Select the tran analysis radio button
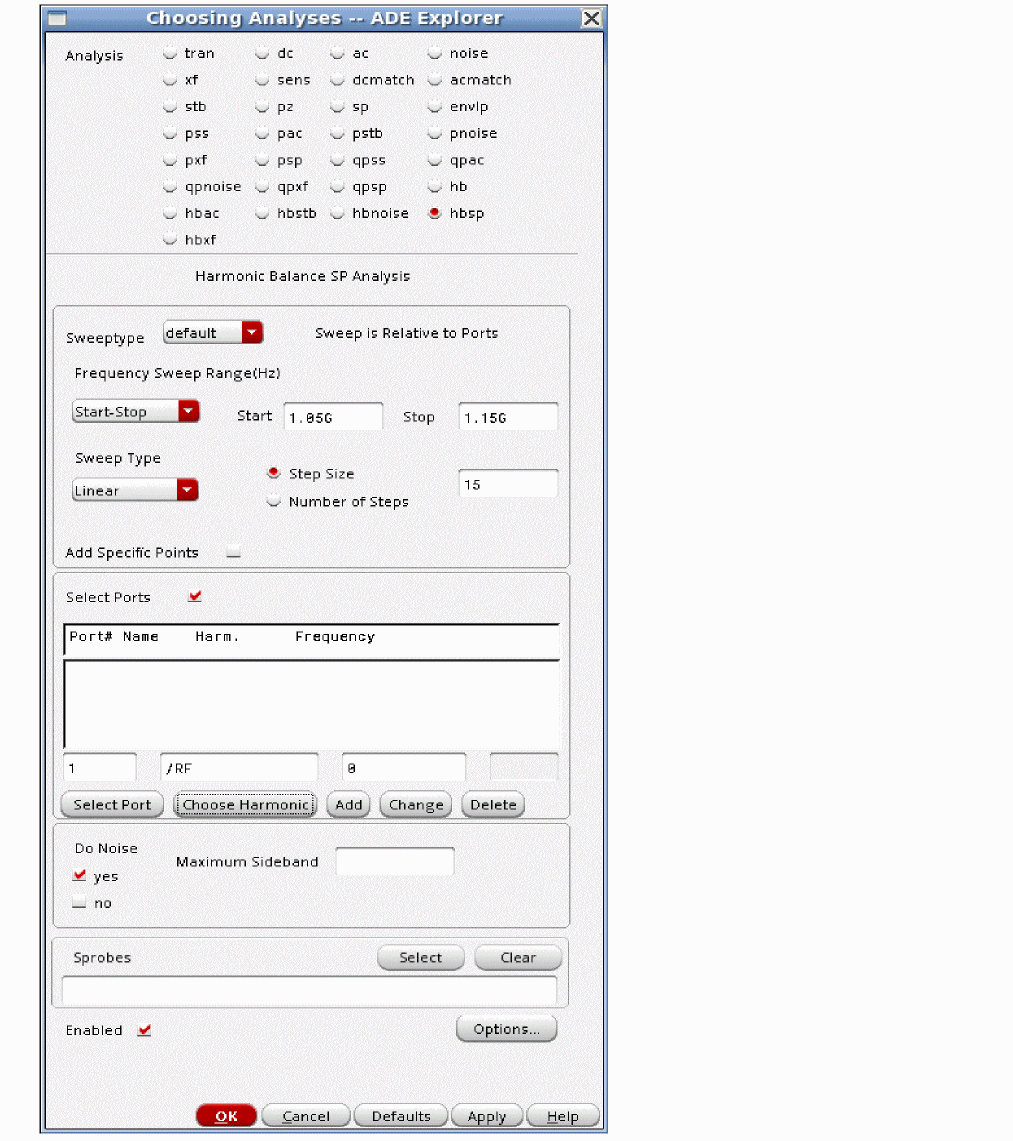The width and height of the screenshot is (1013, 1141). tap(170, 54)
